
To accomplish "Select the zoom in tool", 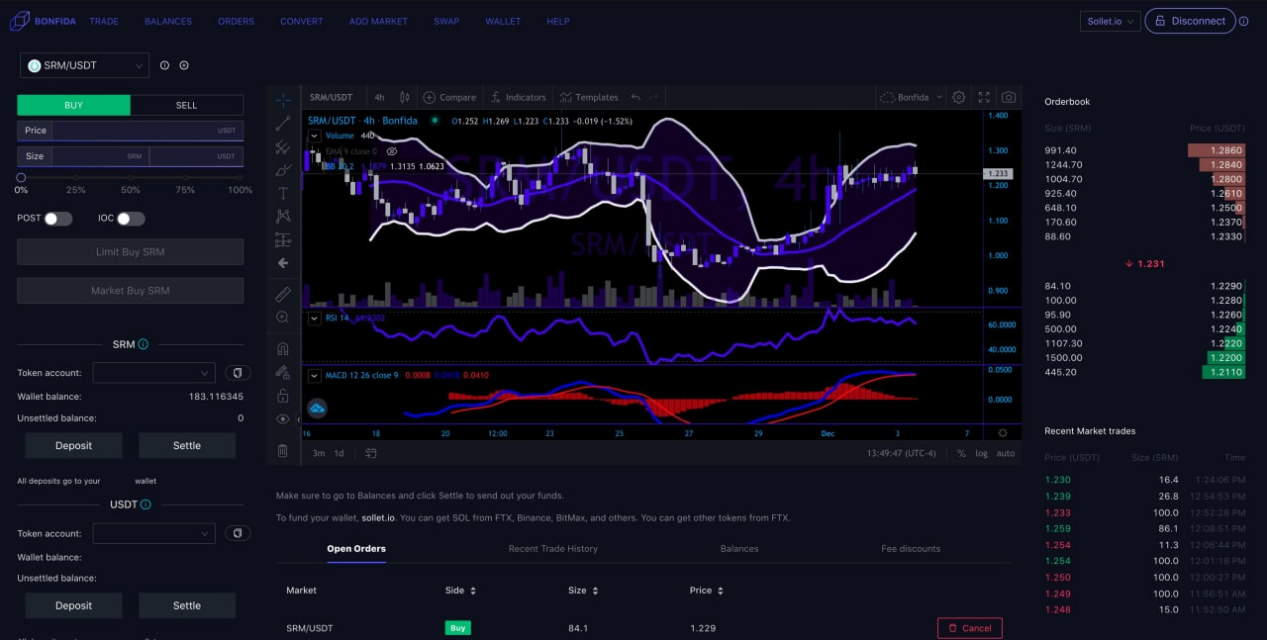I will tap(283, 317).
